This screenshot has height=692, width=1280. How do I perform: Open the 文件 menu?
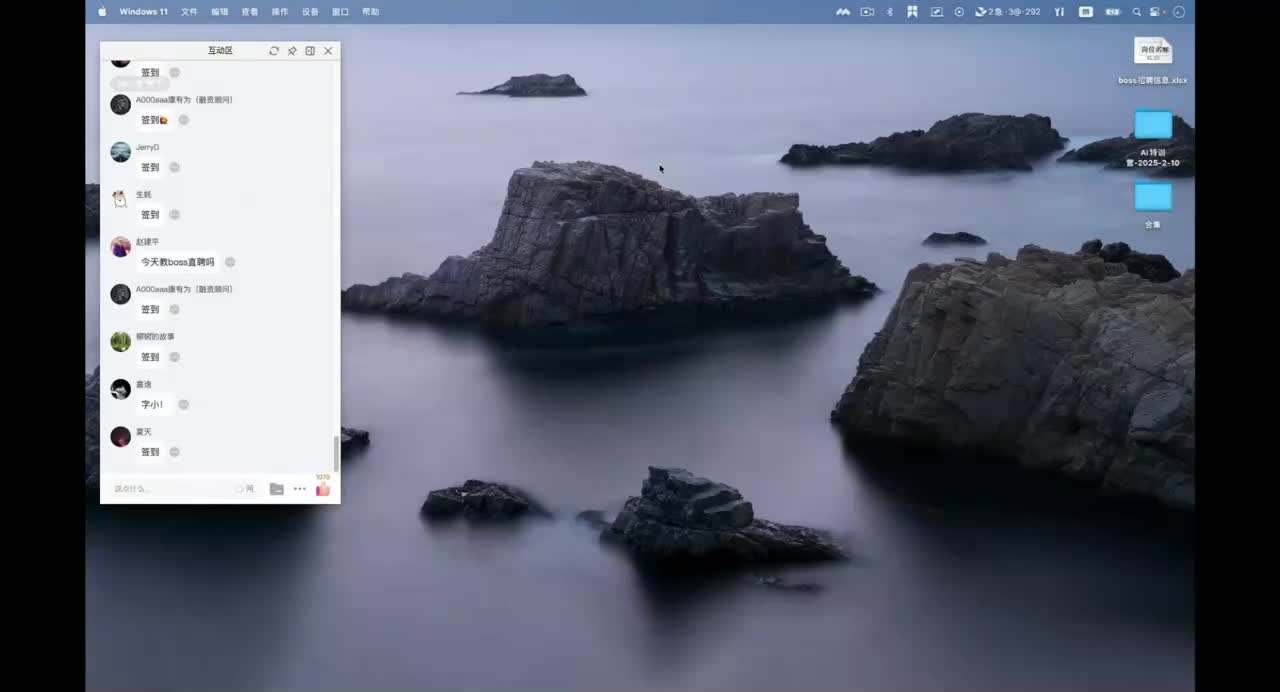189,12
